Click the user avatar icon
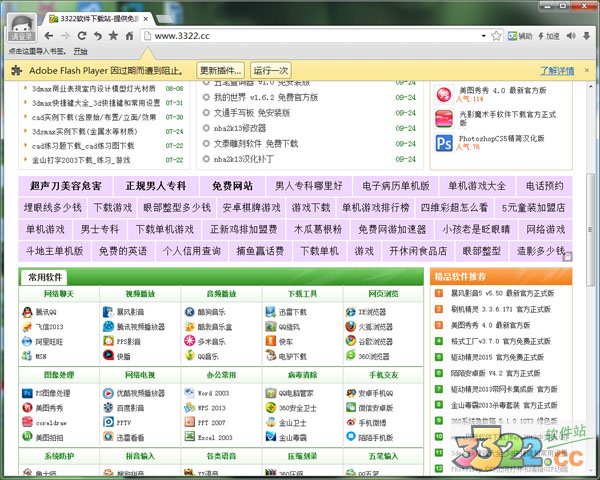 (x=21, y=28)
